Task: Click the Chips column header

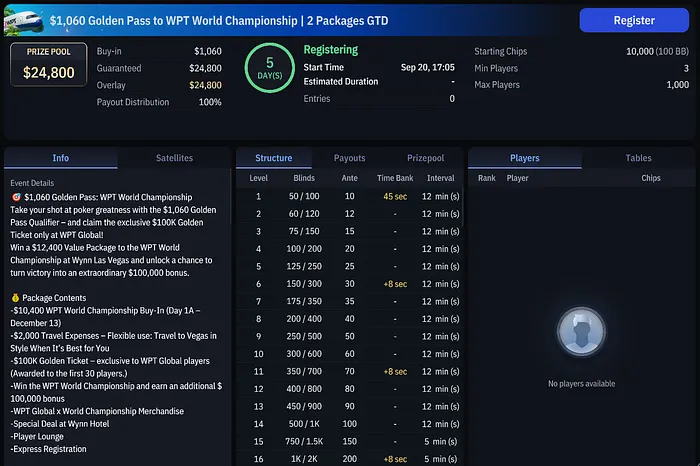Action: [651, 178]
